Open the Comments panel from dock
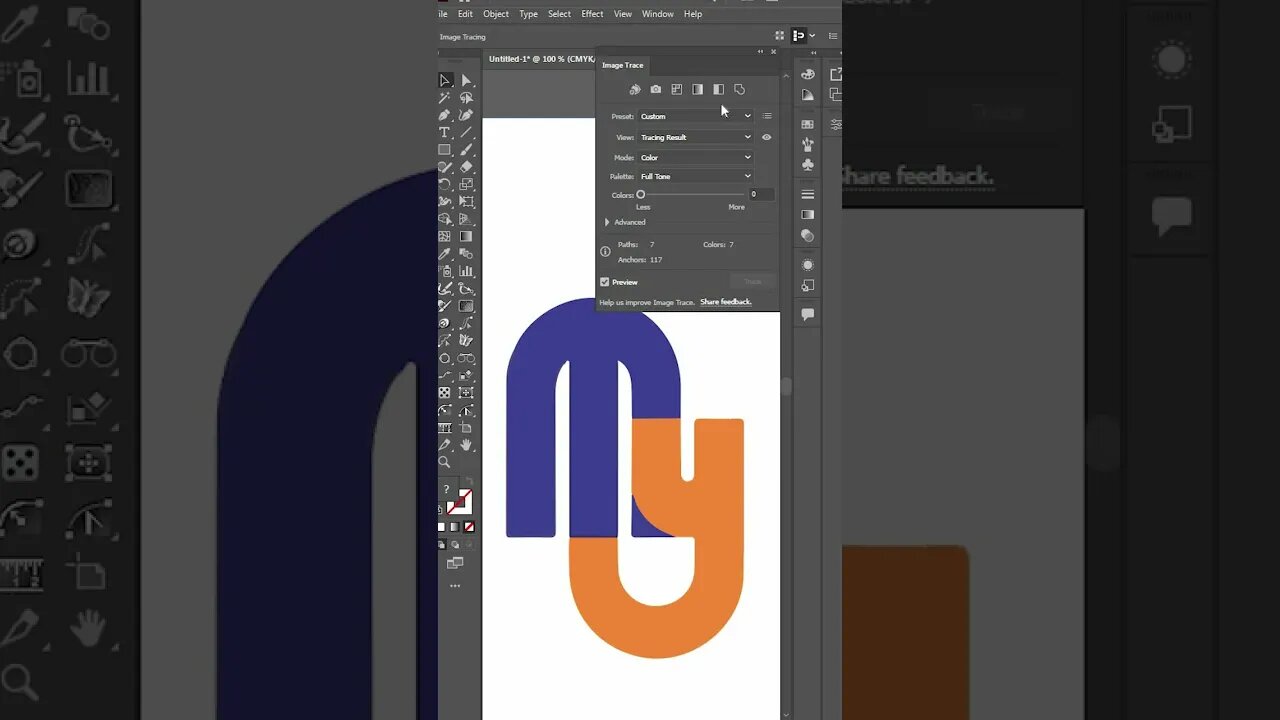Screen dimensions: 1280x720 808,314
